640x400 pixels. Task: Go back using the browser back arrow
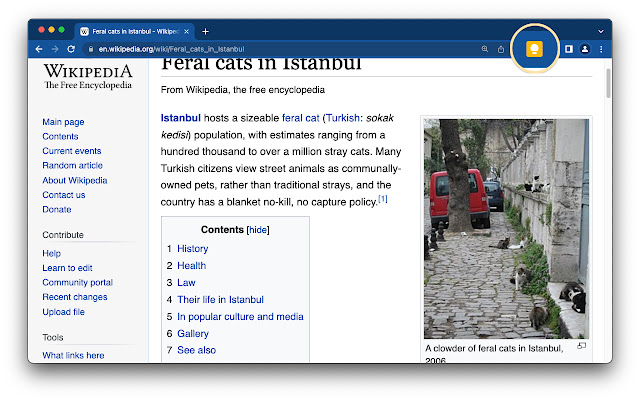point(40,48)
